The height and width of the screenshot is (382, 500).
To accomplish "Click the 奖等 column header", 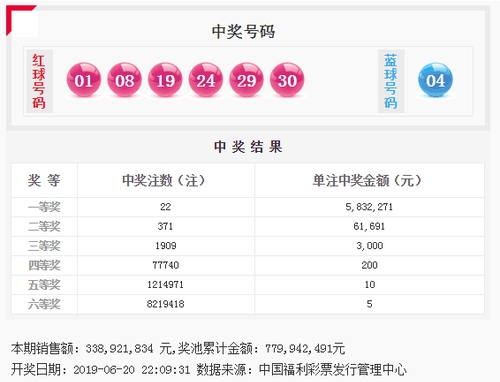I will (x=44, y=180).
